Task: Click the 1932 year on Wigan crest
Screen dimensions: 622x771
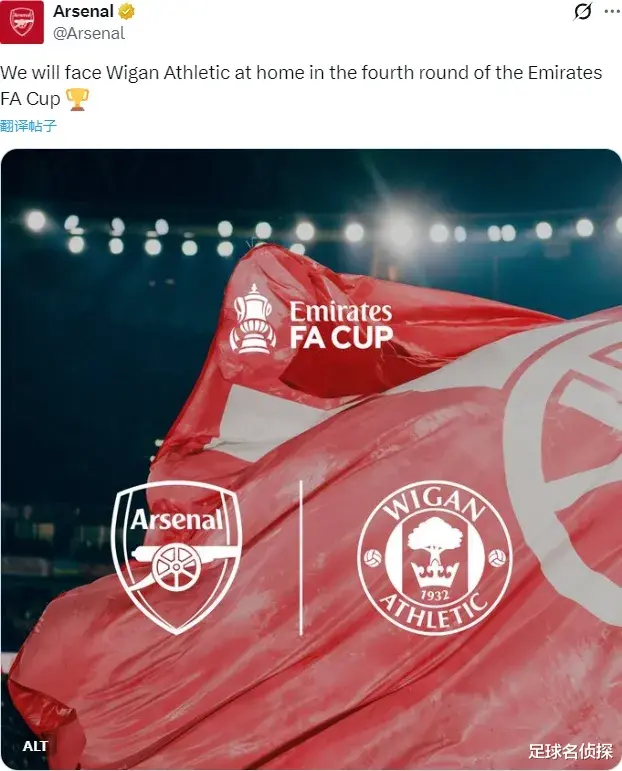Action: (x=435, y=595)
